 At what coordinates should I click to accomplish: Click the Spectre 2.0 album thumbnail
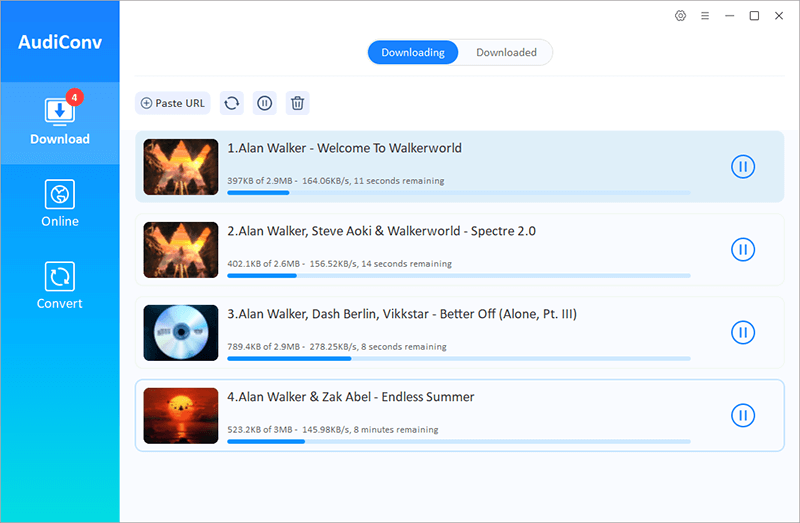tap(181, 250)
